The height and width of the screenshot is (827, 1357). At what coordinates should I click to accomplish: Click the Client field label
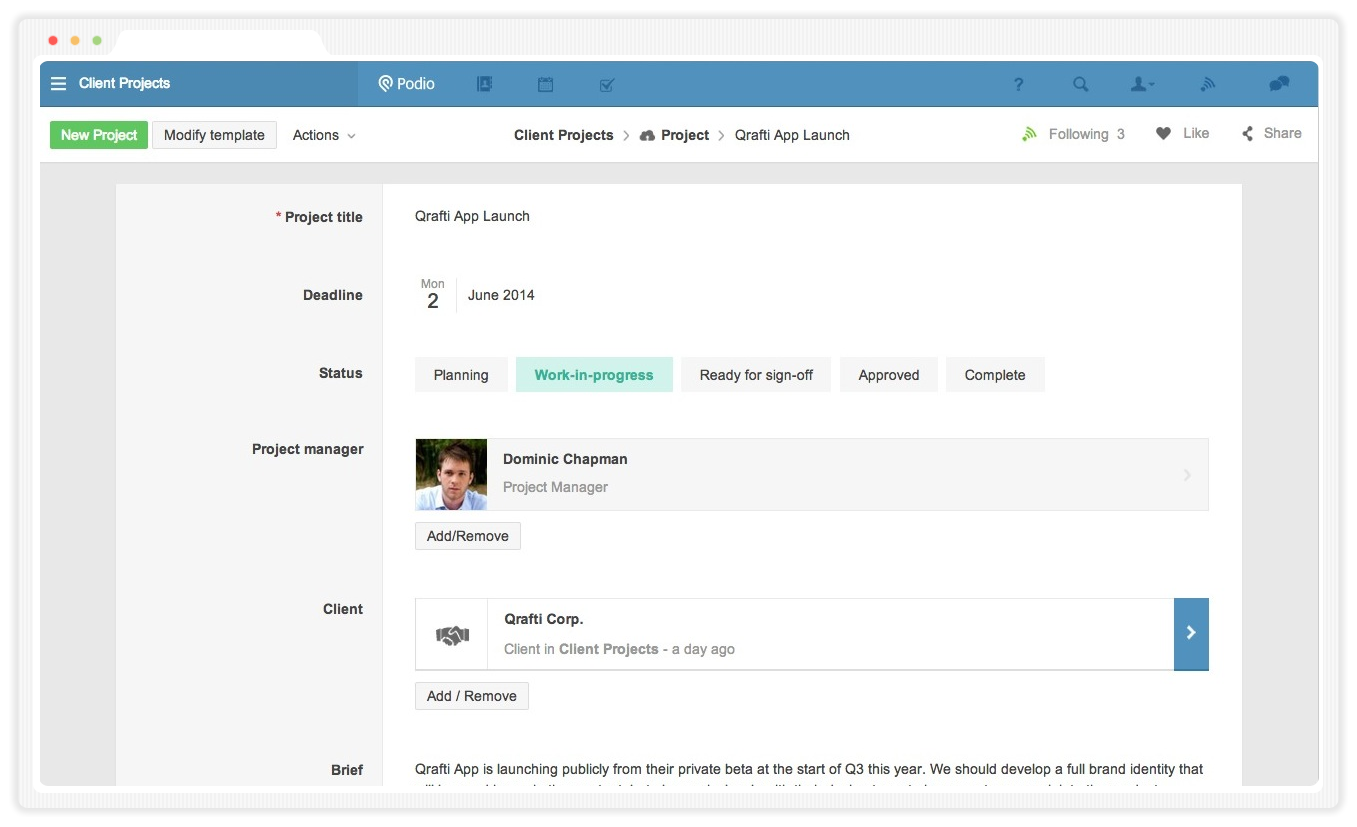click(x=343, y=609)
